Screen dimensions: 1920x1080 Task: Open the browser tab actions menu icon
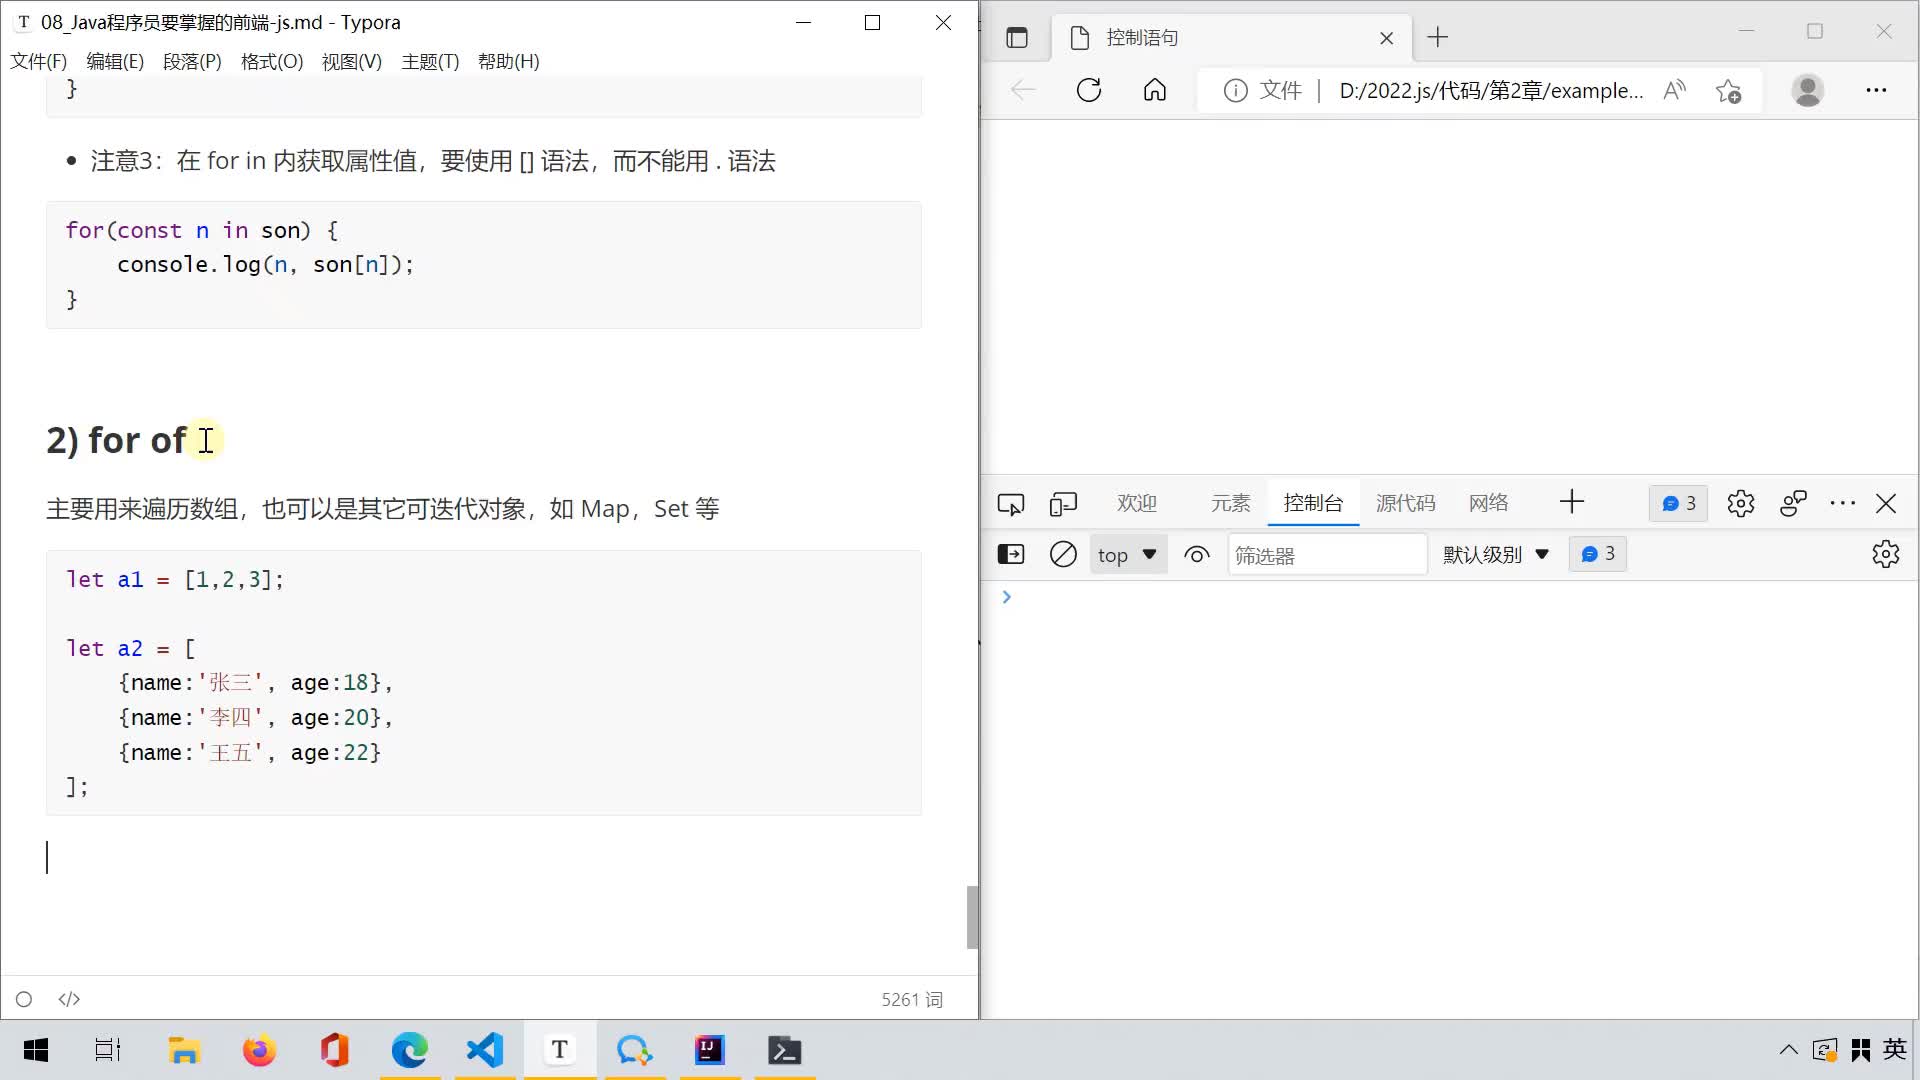pyautogui.click(x=1017, y=38)
